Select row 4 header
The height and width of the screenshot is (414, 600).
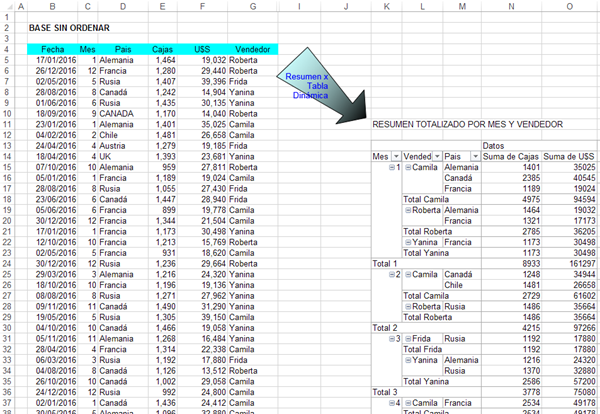[x=7, y=49]
